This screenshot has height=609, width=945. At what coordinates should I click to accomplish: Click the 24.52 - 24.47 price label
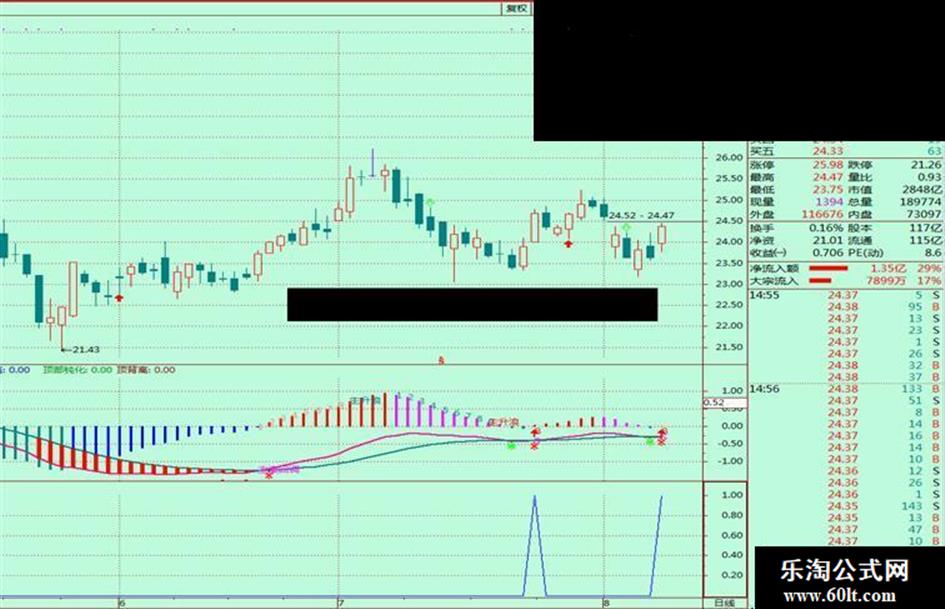pos(641,215)
